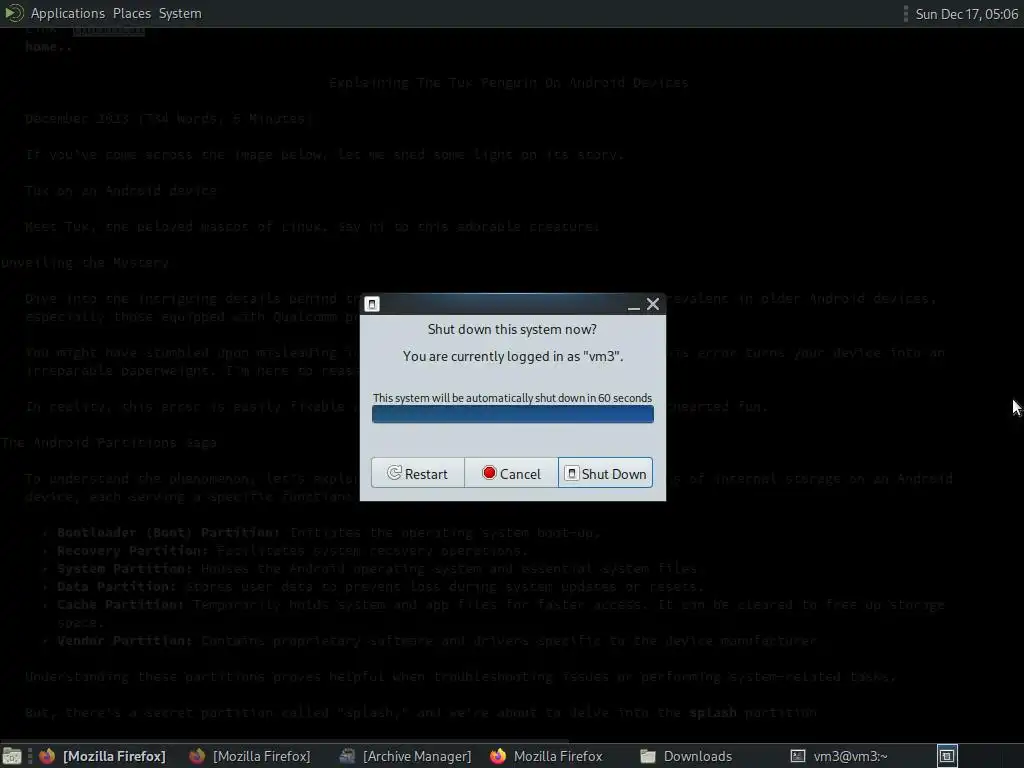Open the Applications menu
1024x768 pixels.
click(x=68, y=13)
